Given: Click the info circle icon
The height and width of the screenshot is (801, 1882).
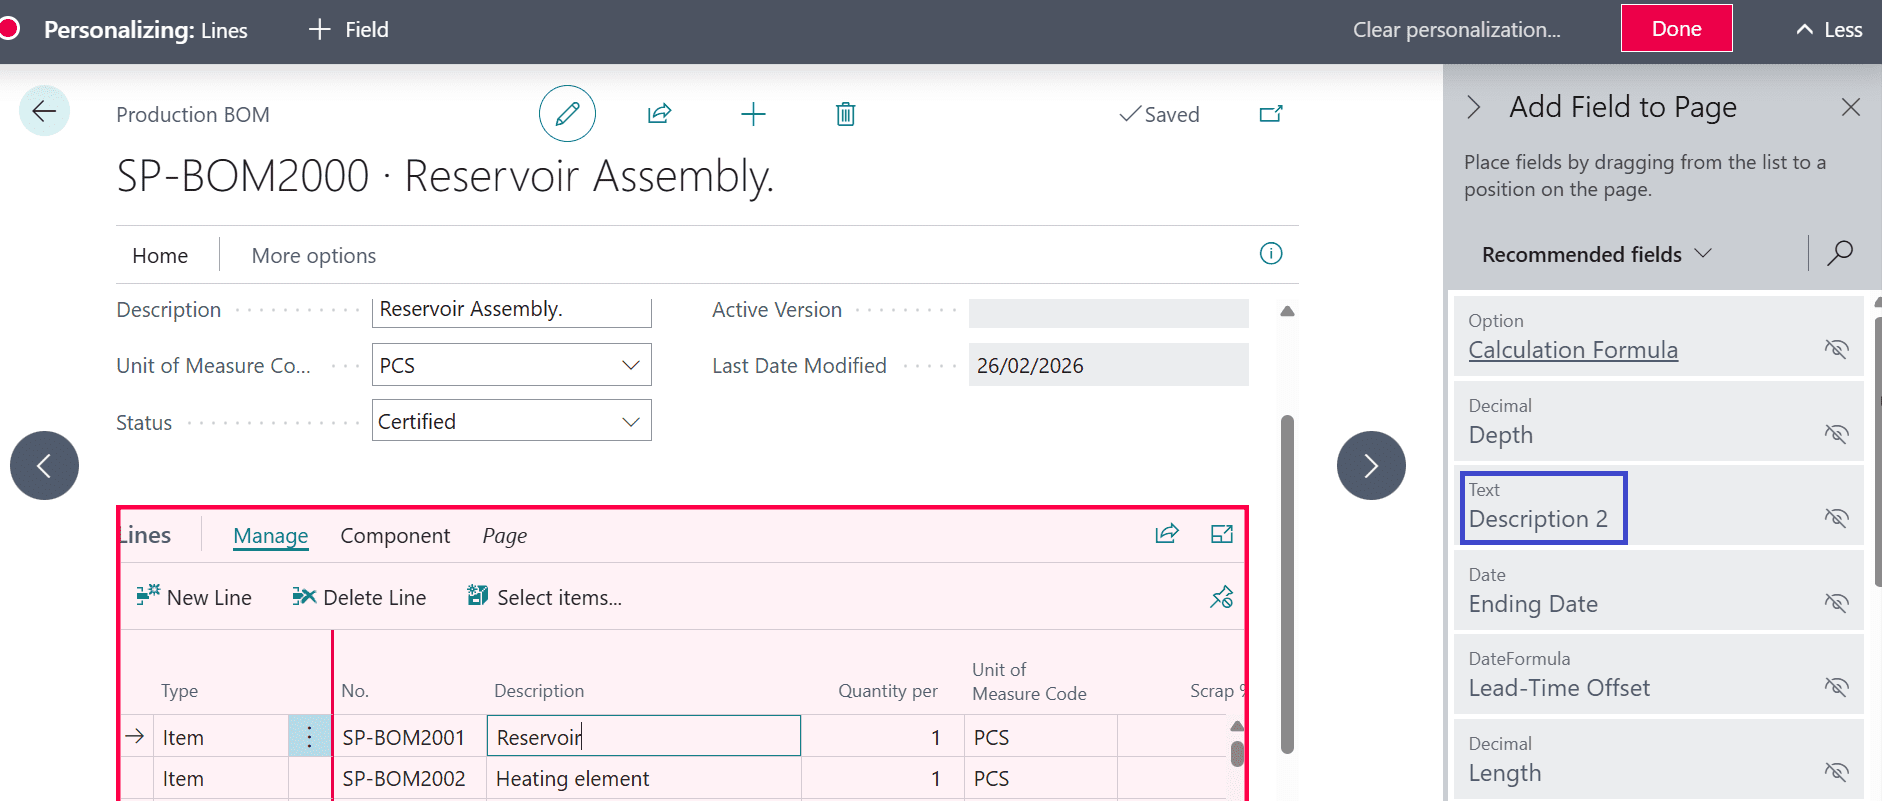Looking at the screenshot, I should point(1271,254).
